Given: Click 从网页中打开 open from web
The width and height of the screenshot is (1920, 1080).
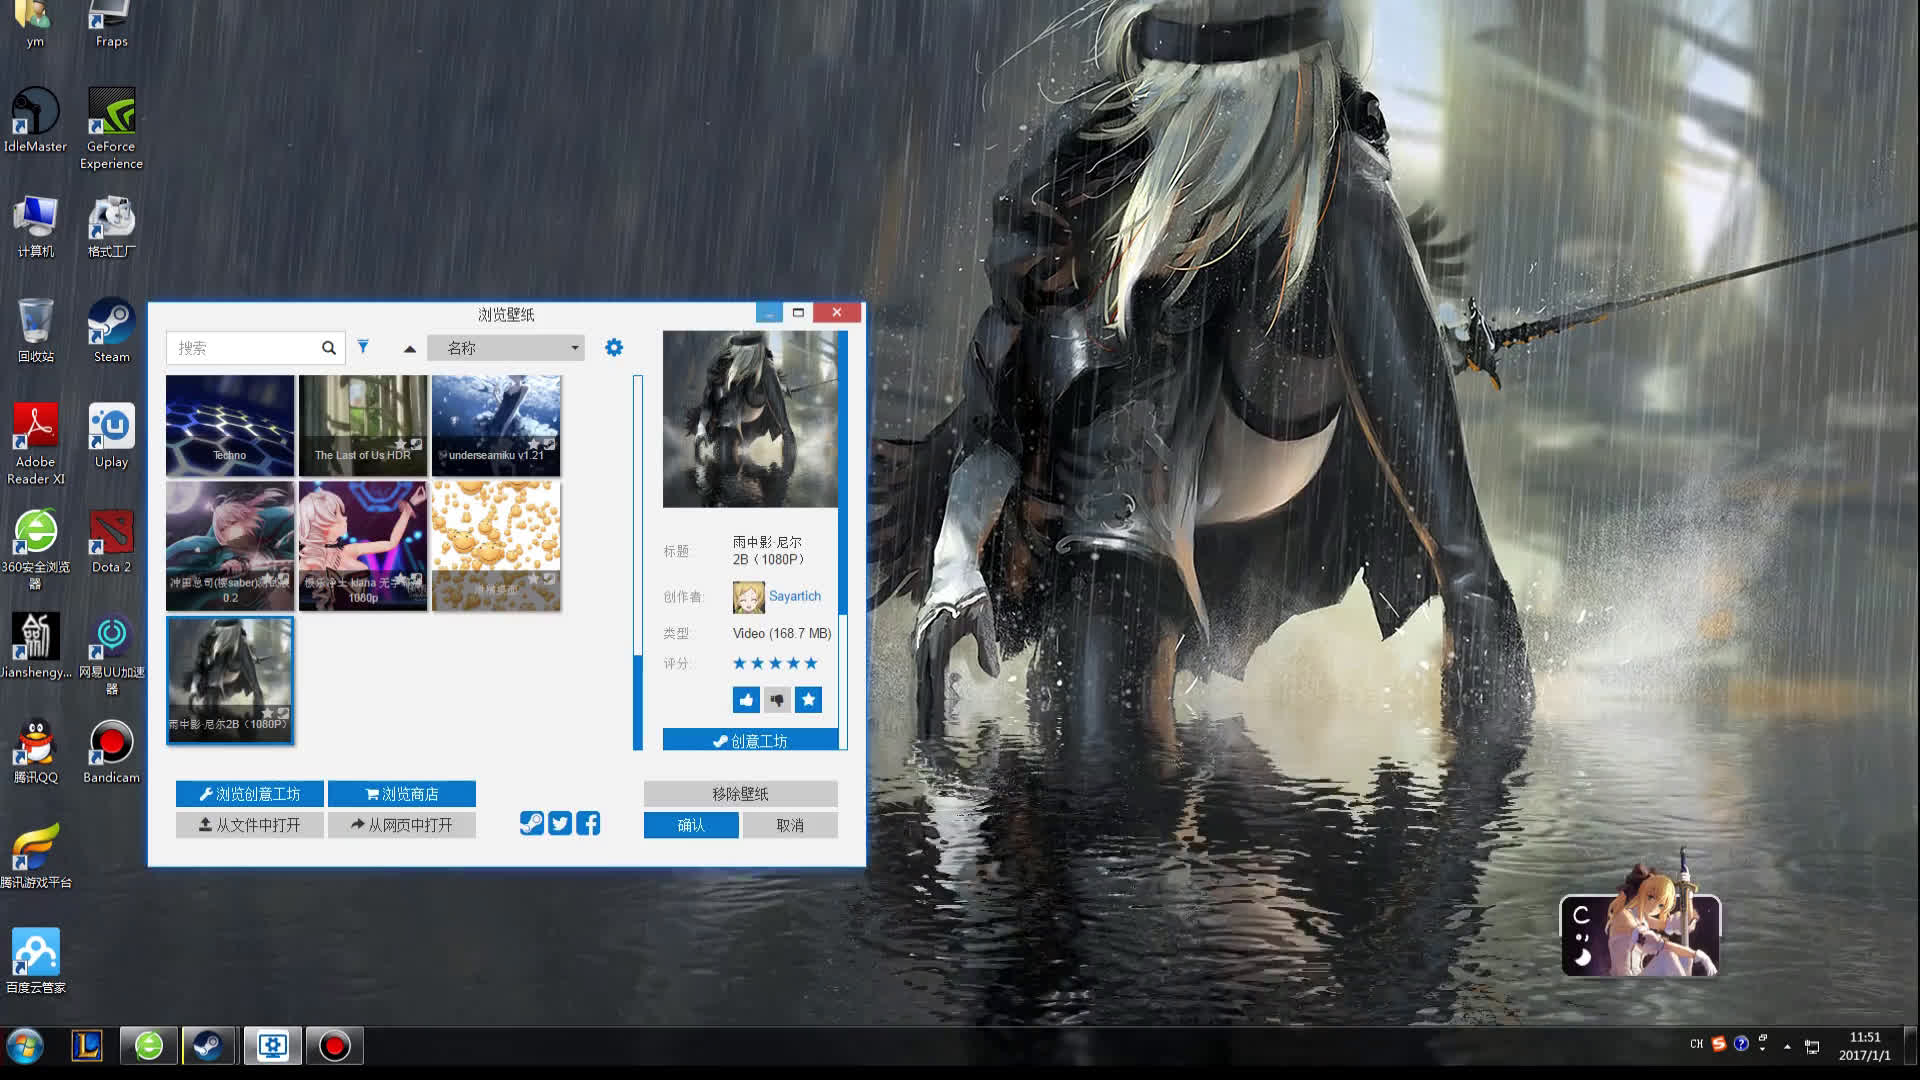Looking at the screenshot, I should pyautogui.click(x=401, y=825).
